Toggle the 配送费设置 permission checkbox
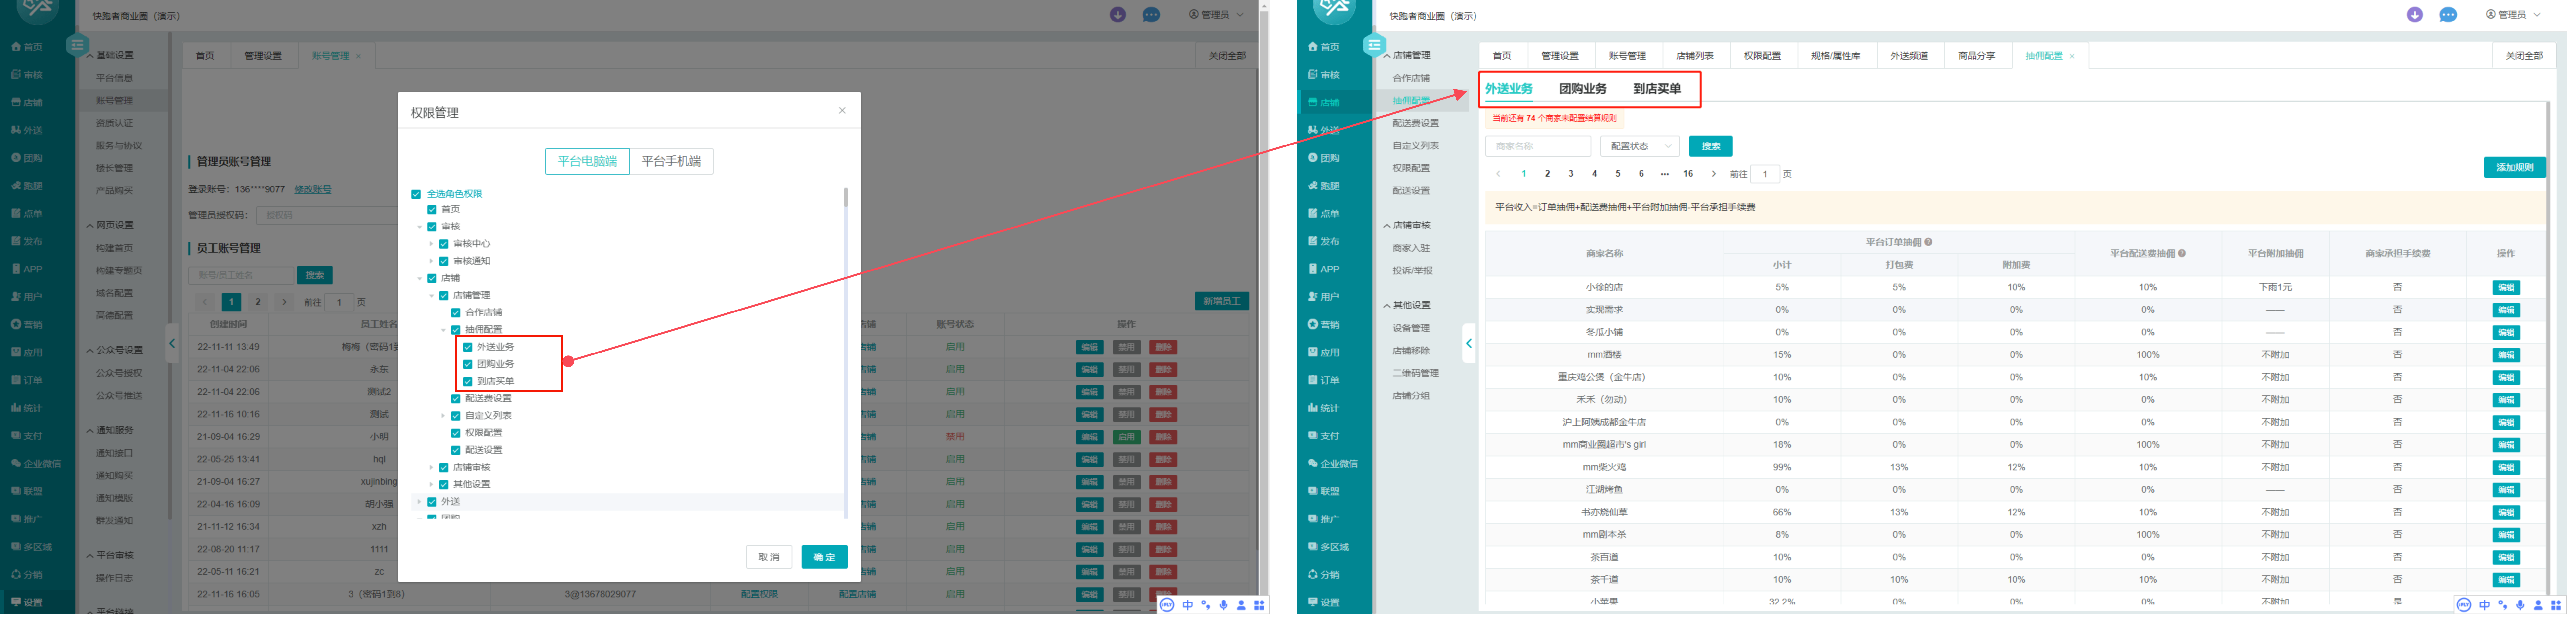The width and height of the screenshot is (2576, 623). (456, 399)
